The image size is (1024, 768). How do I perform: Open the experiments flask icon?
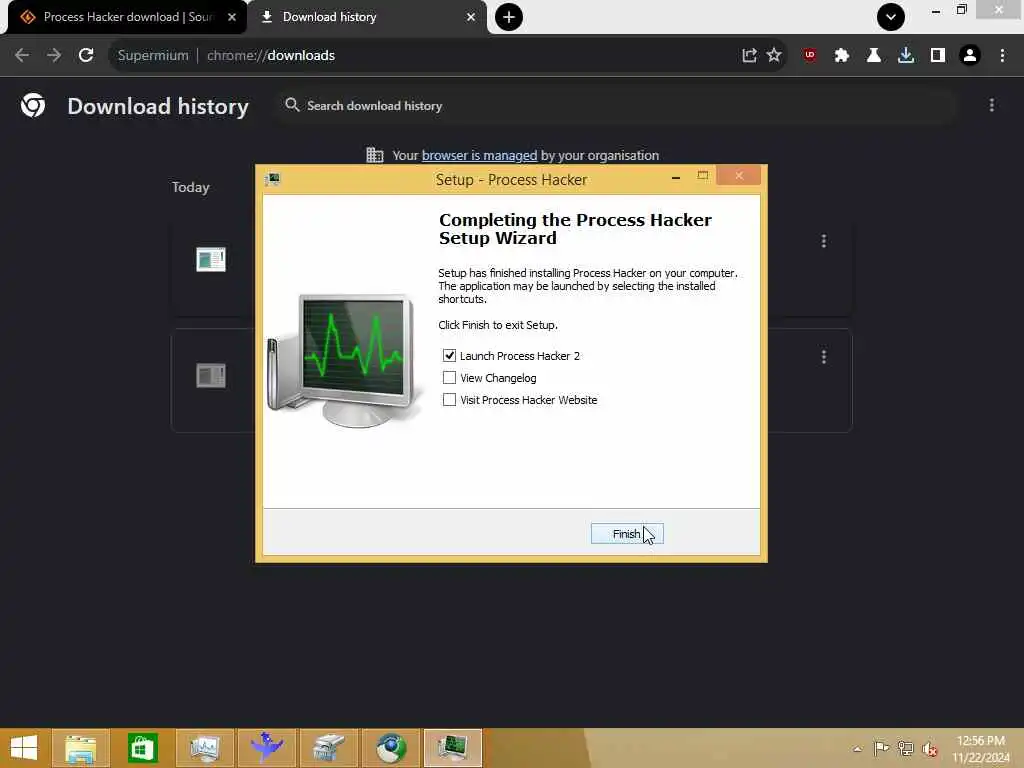[x=874, y=56]
